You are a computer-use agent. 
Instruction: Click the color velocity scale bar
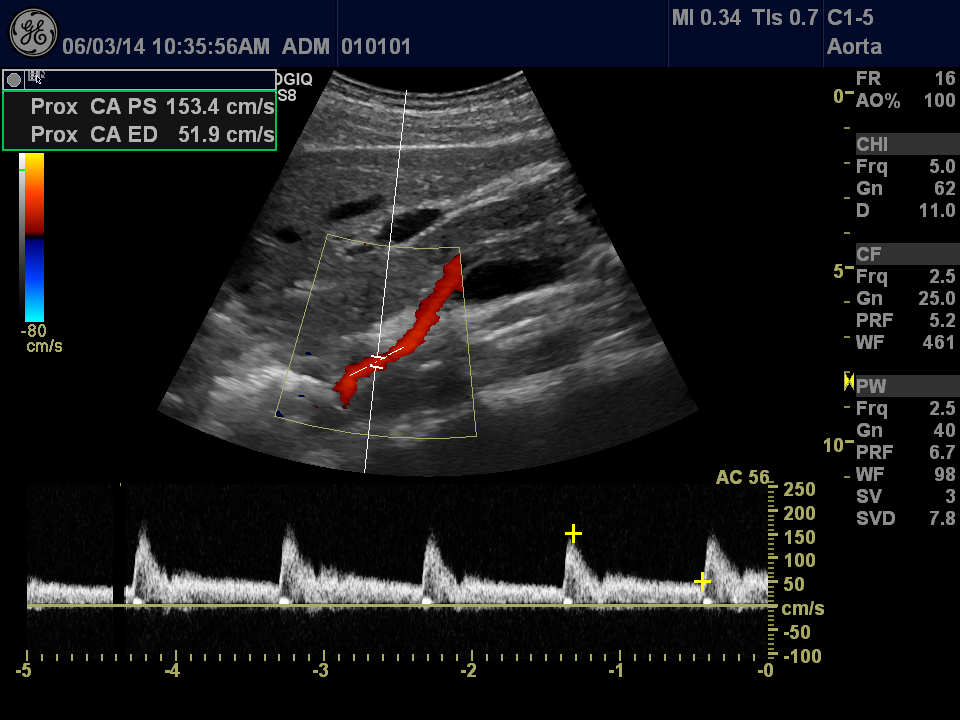tap(34, 237)
